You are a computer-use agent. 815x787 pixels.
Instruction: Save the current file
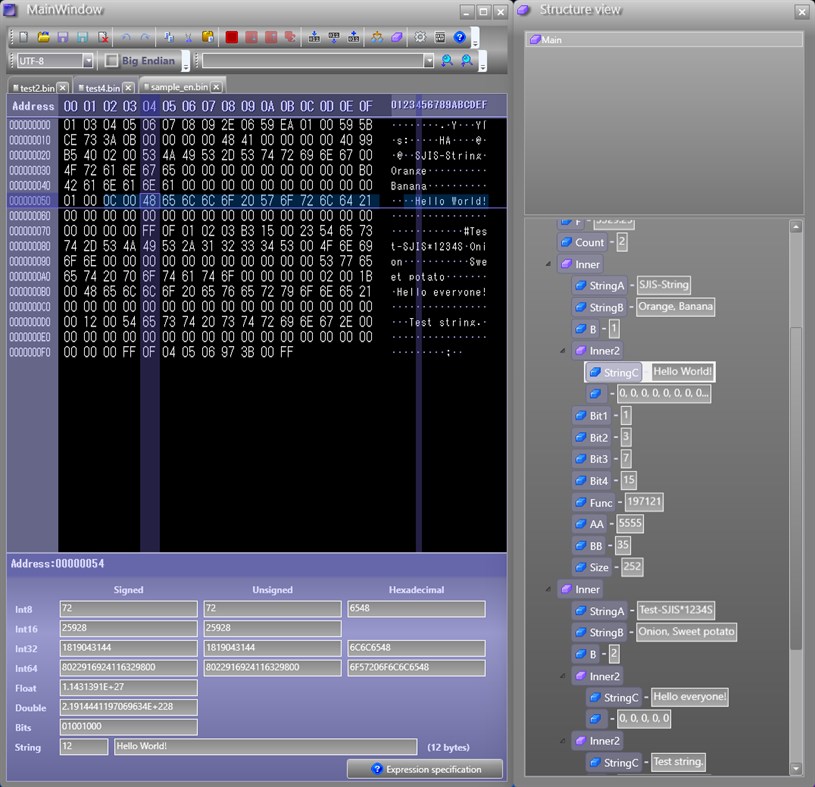pyautogui.click(x=63, y=37)
